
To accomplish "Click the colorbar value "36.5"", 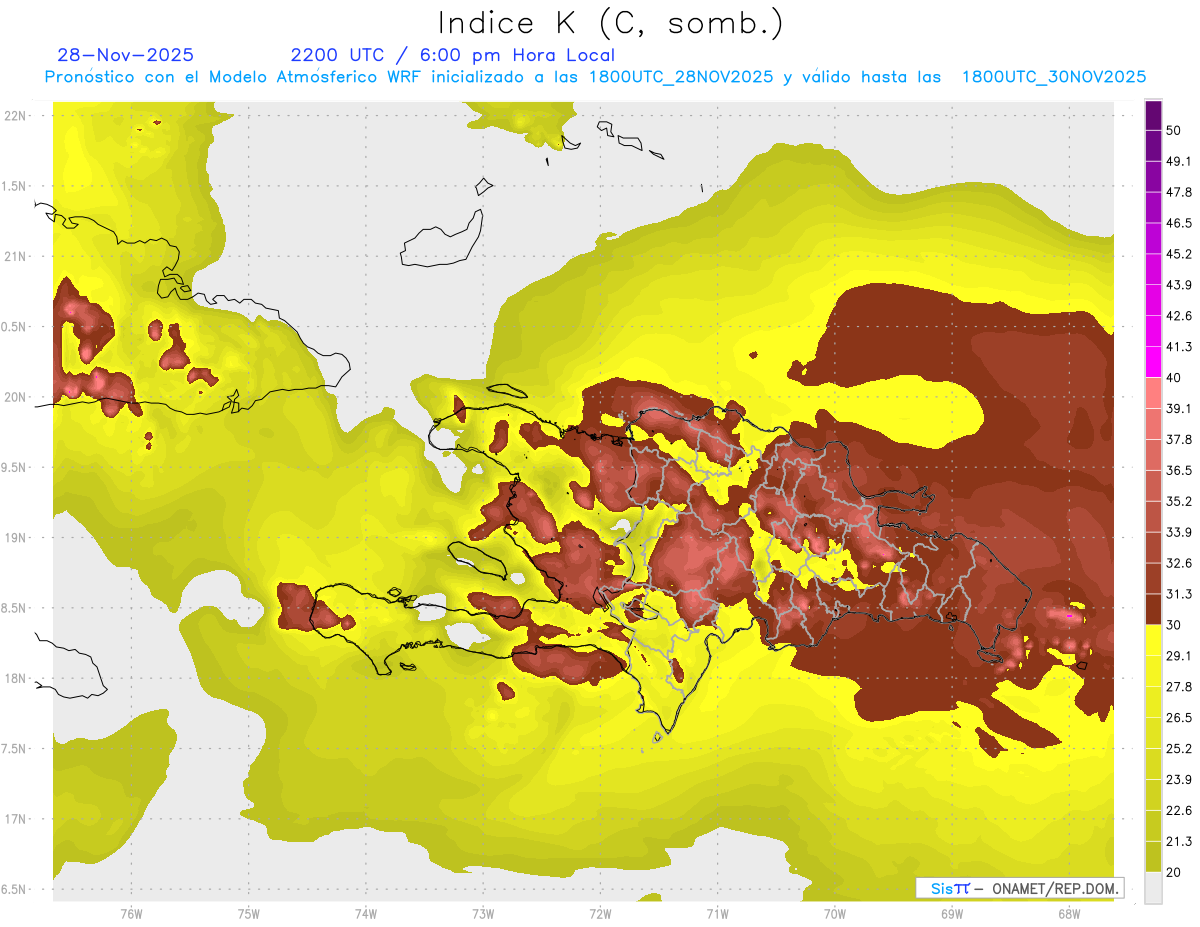I will [1179, 470].
